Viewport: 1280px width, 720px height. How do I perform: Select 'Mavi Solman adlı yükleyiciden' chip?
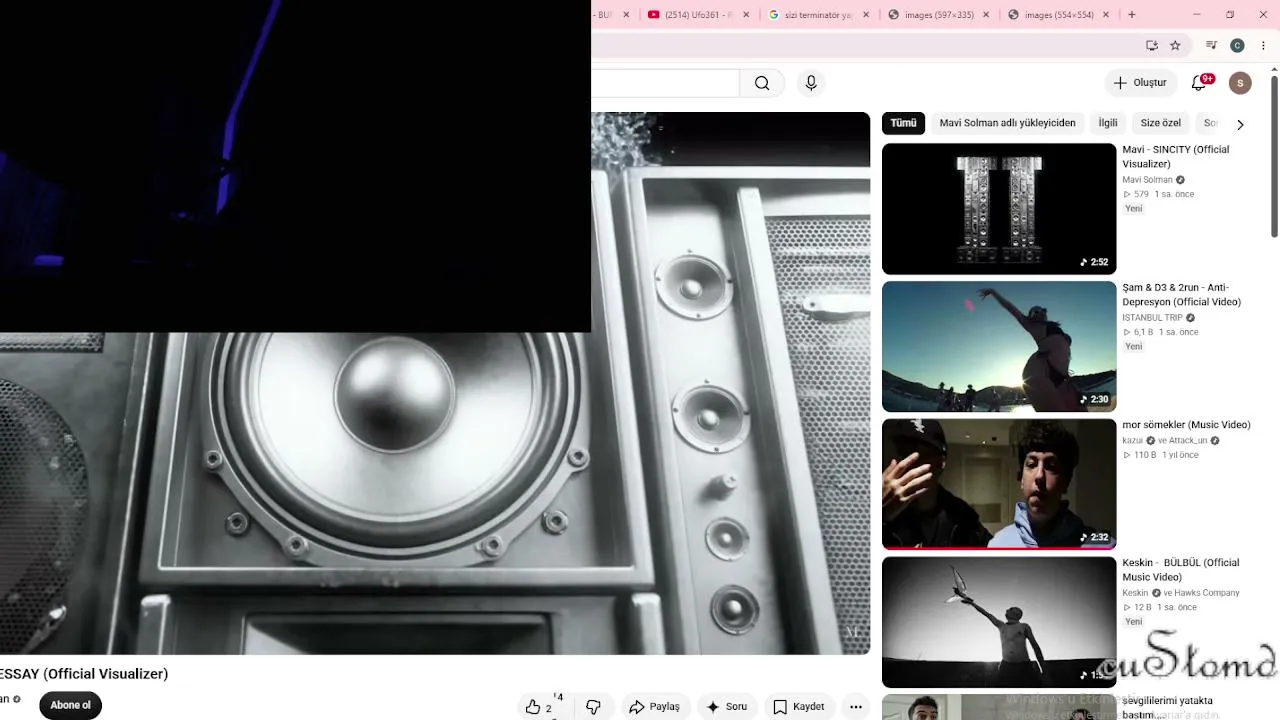coord(1007,123)
